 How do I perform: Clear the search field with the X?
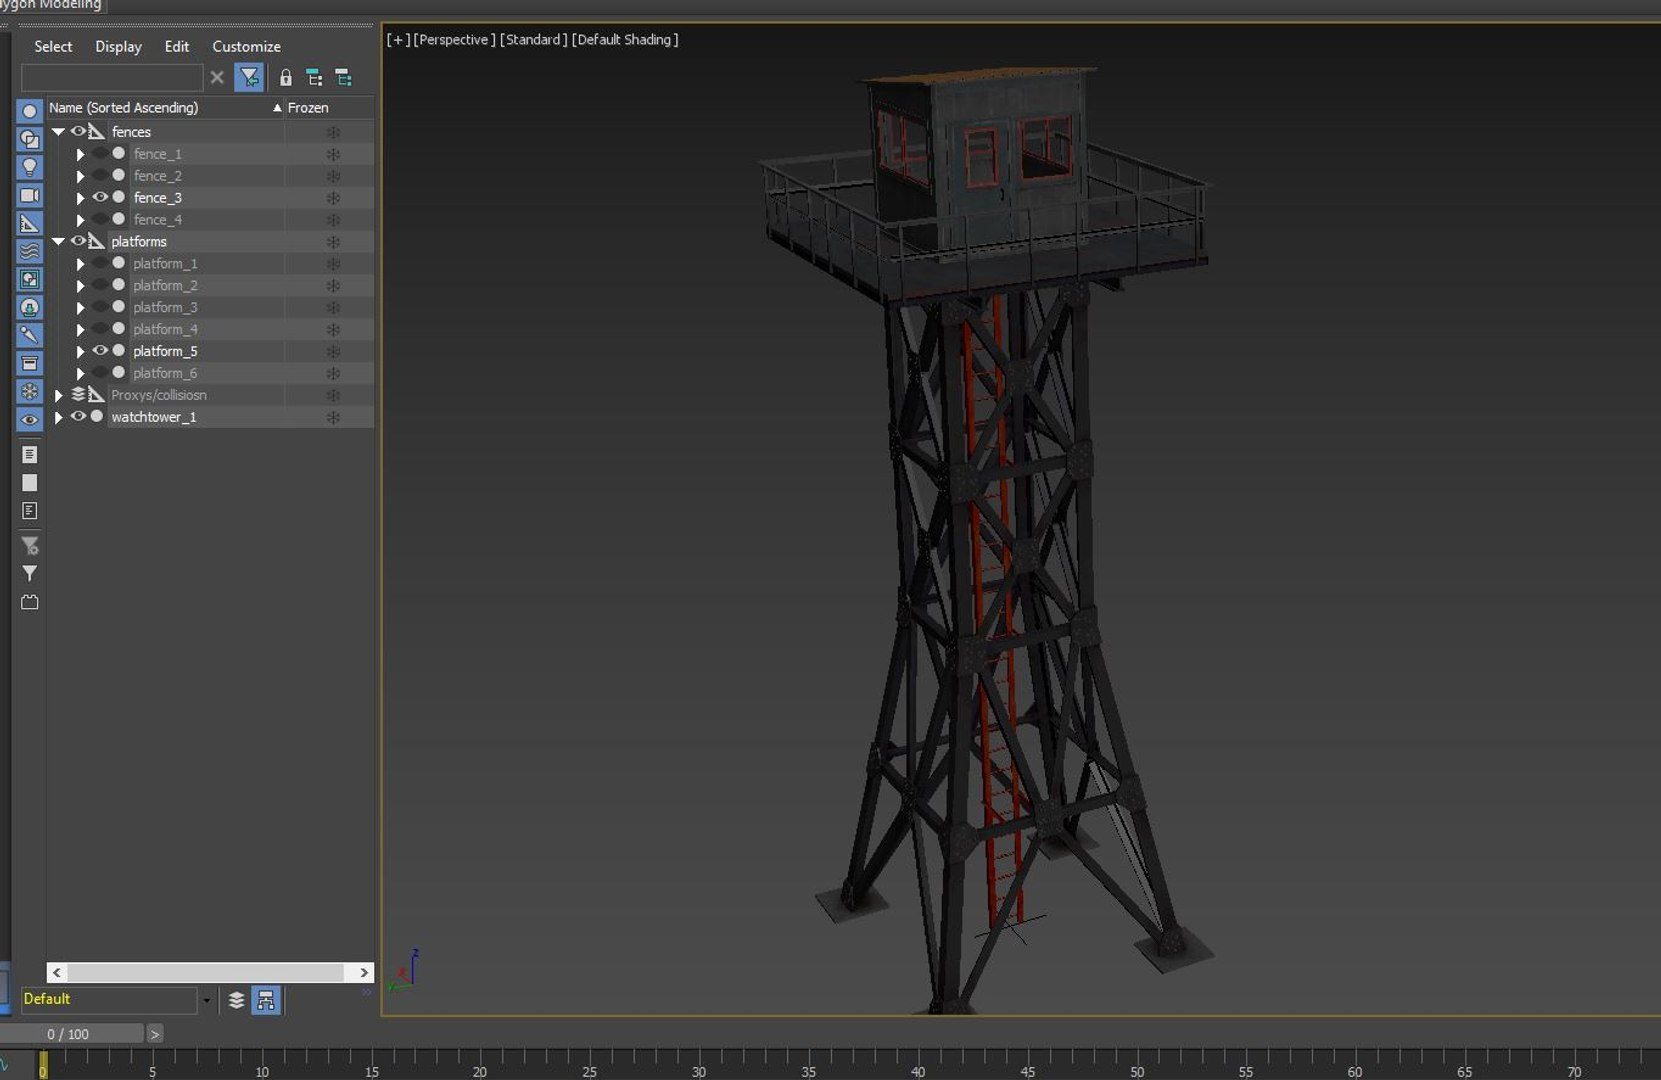tap(217, 77)
